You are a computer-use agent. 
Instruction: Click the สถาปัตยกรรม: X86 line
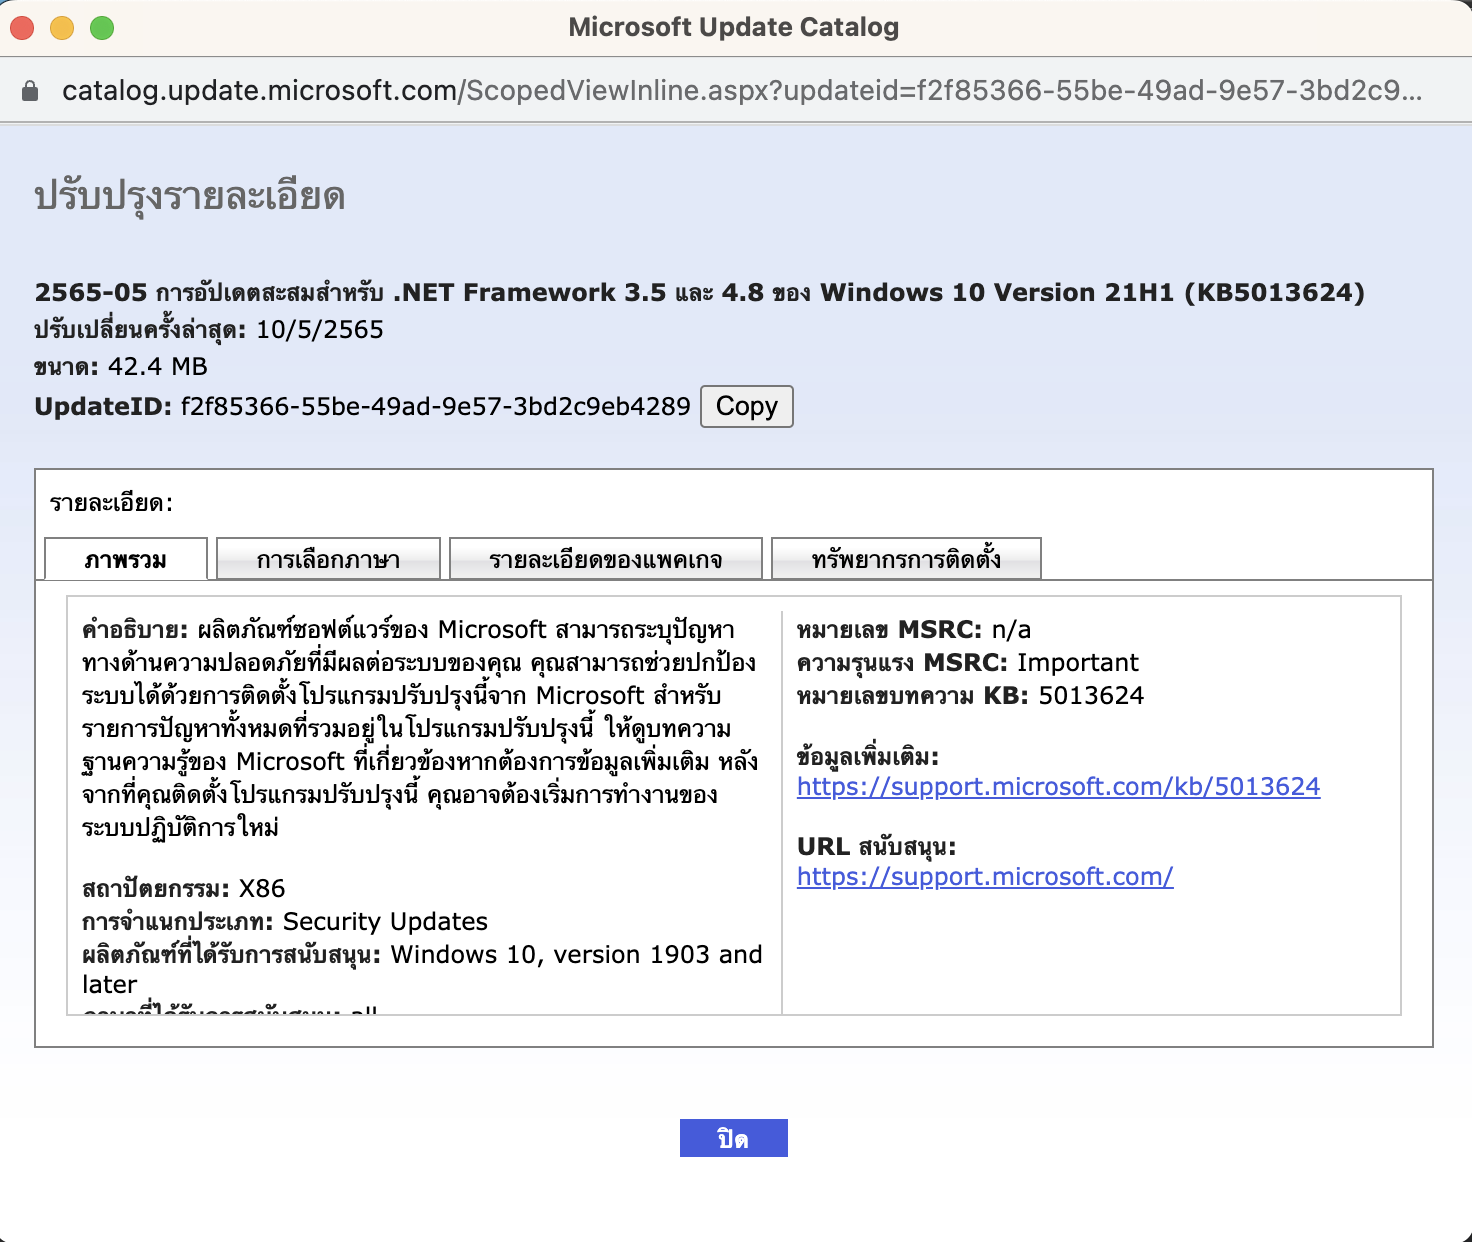tap(184, 888)
